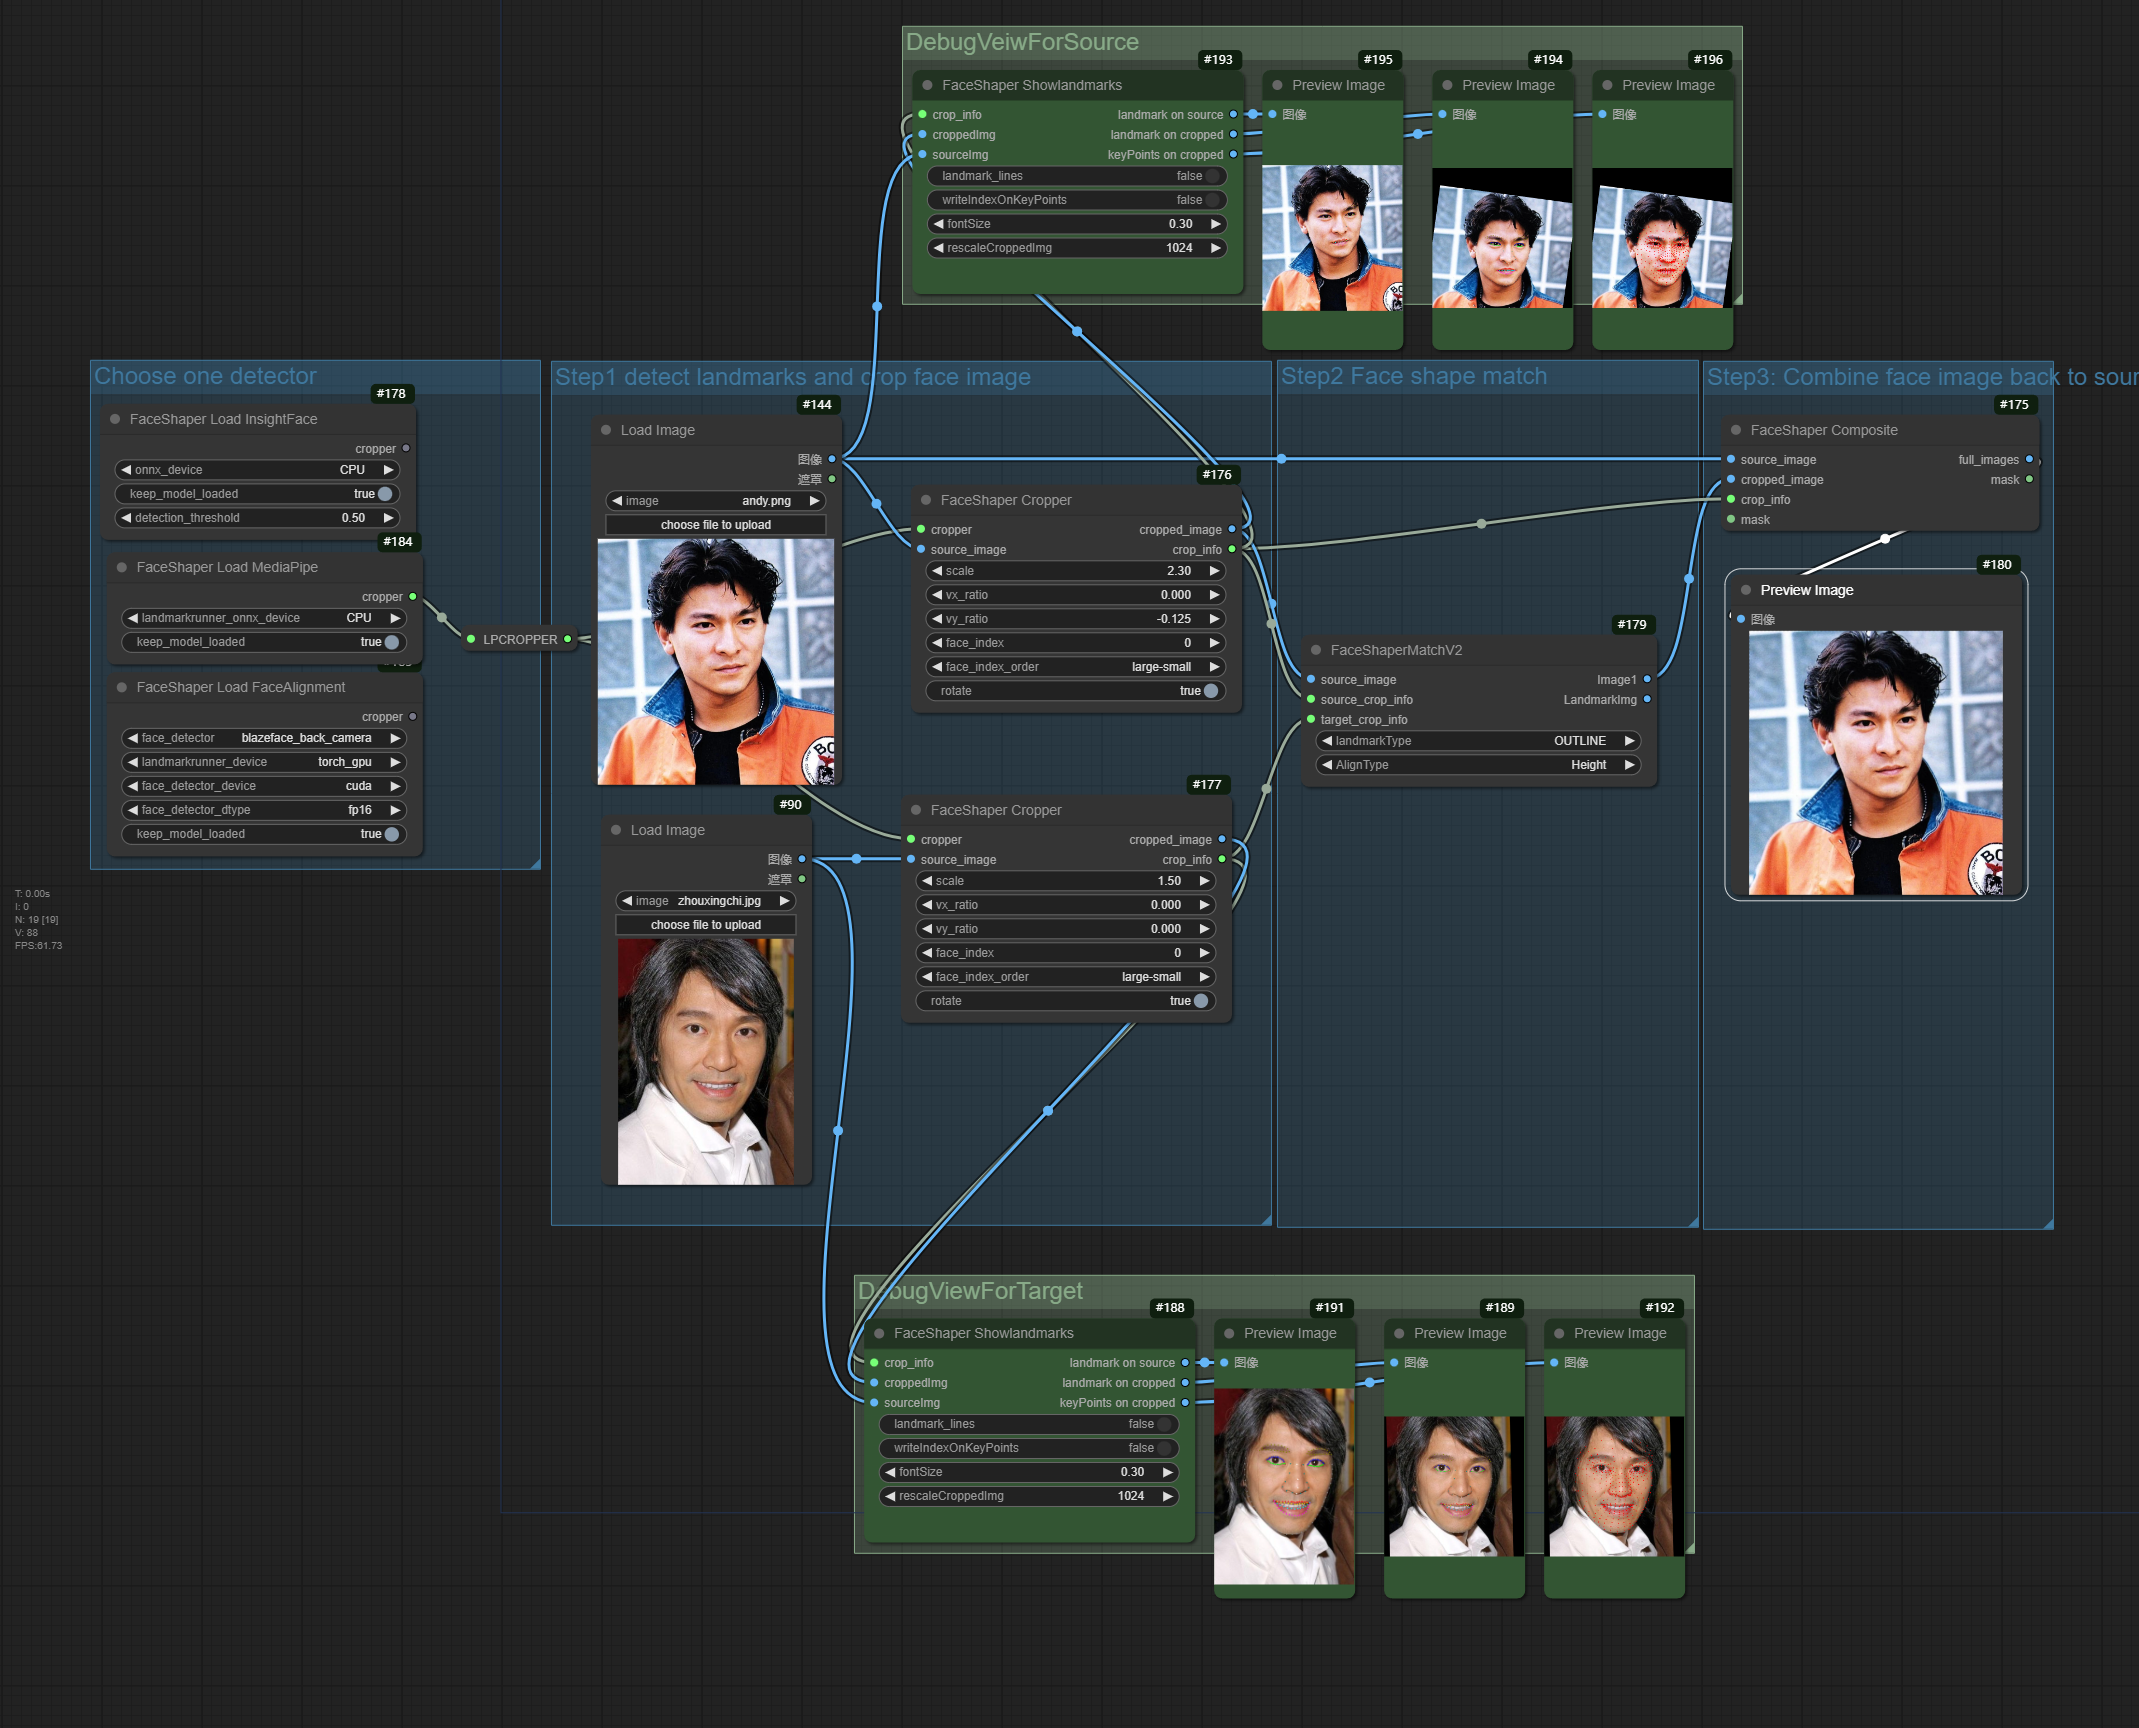Click the full_images output socket on Composite
Viewport: 2139px width, 1728px height.
(2029, 459)
